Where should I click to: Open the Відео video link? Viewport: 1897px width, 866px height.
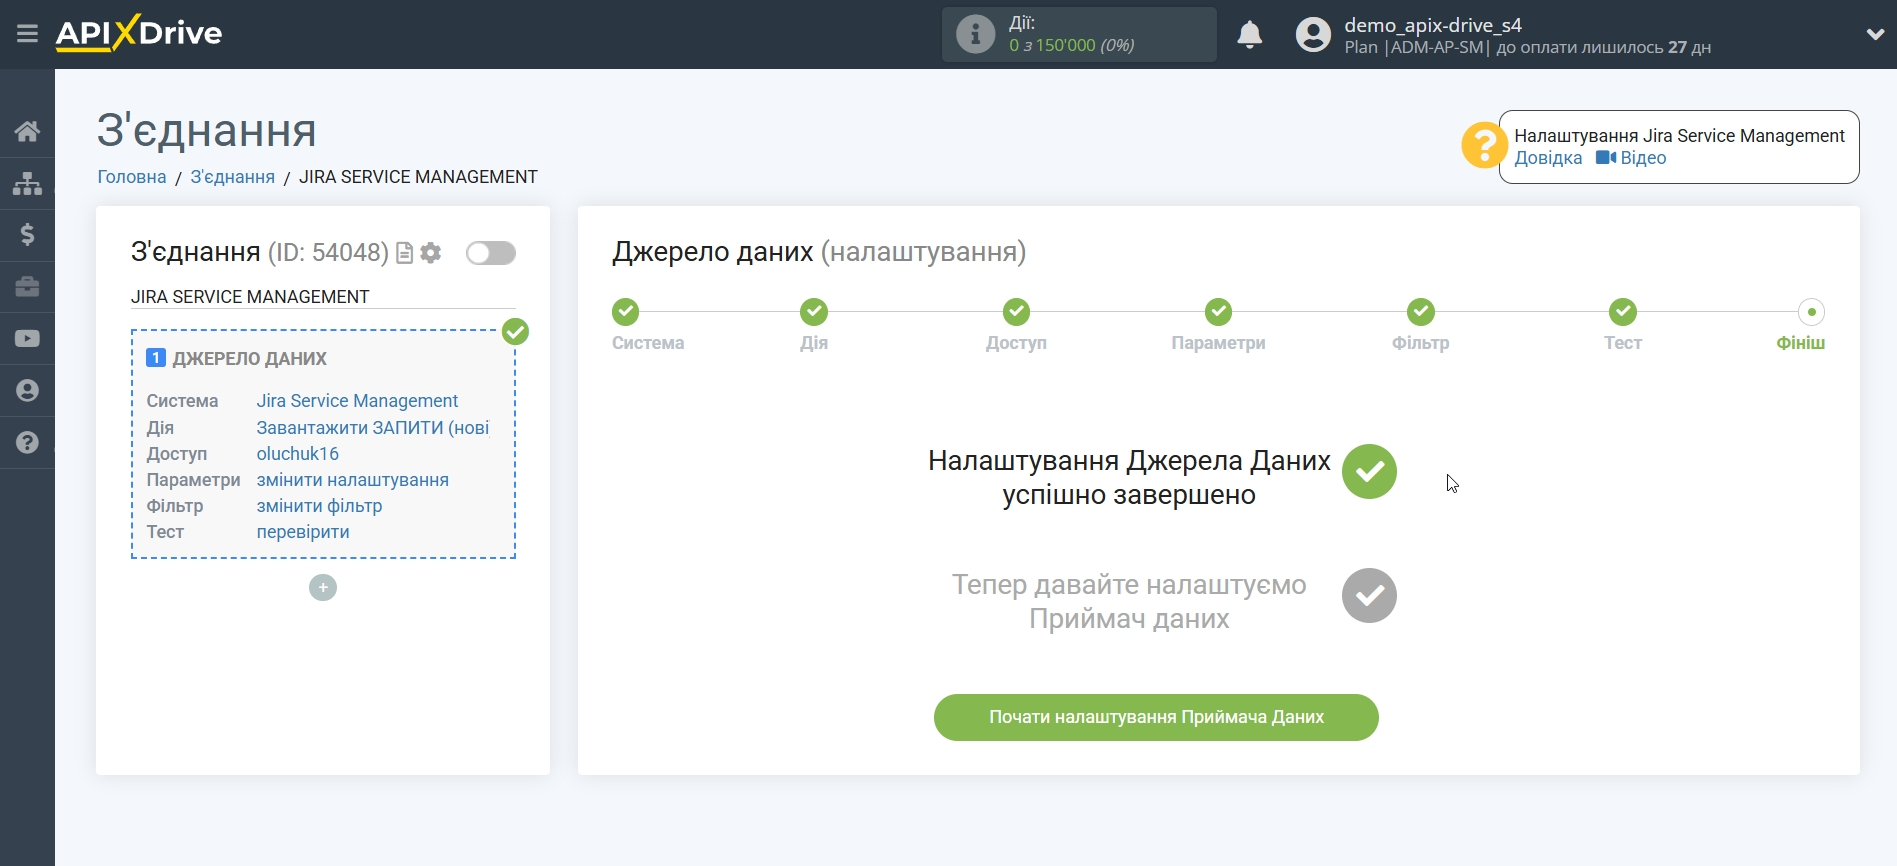pos(1631,158)
